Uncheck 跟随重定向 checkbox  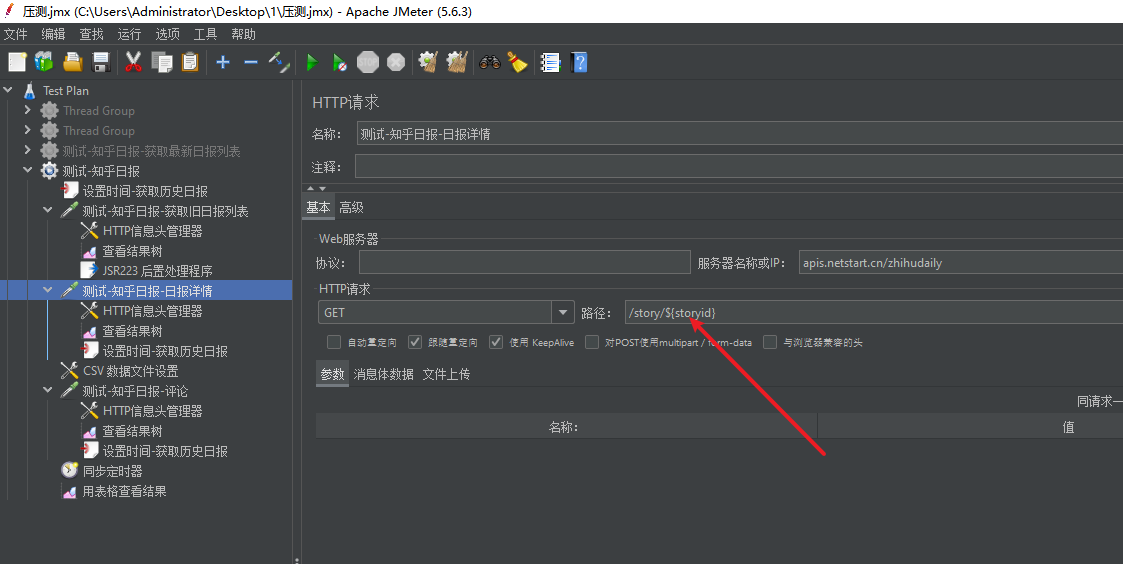(x=415, y=342)
